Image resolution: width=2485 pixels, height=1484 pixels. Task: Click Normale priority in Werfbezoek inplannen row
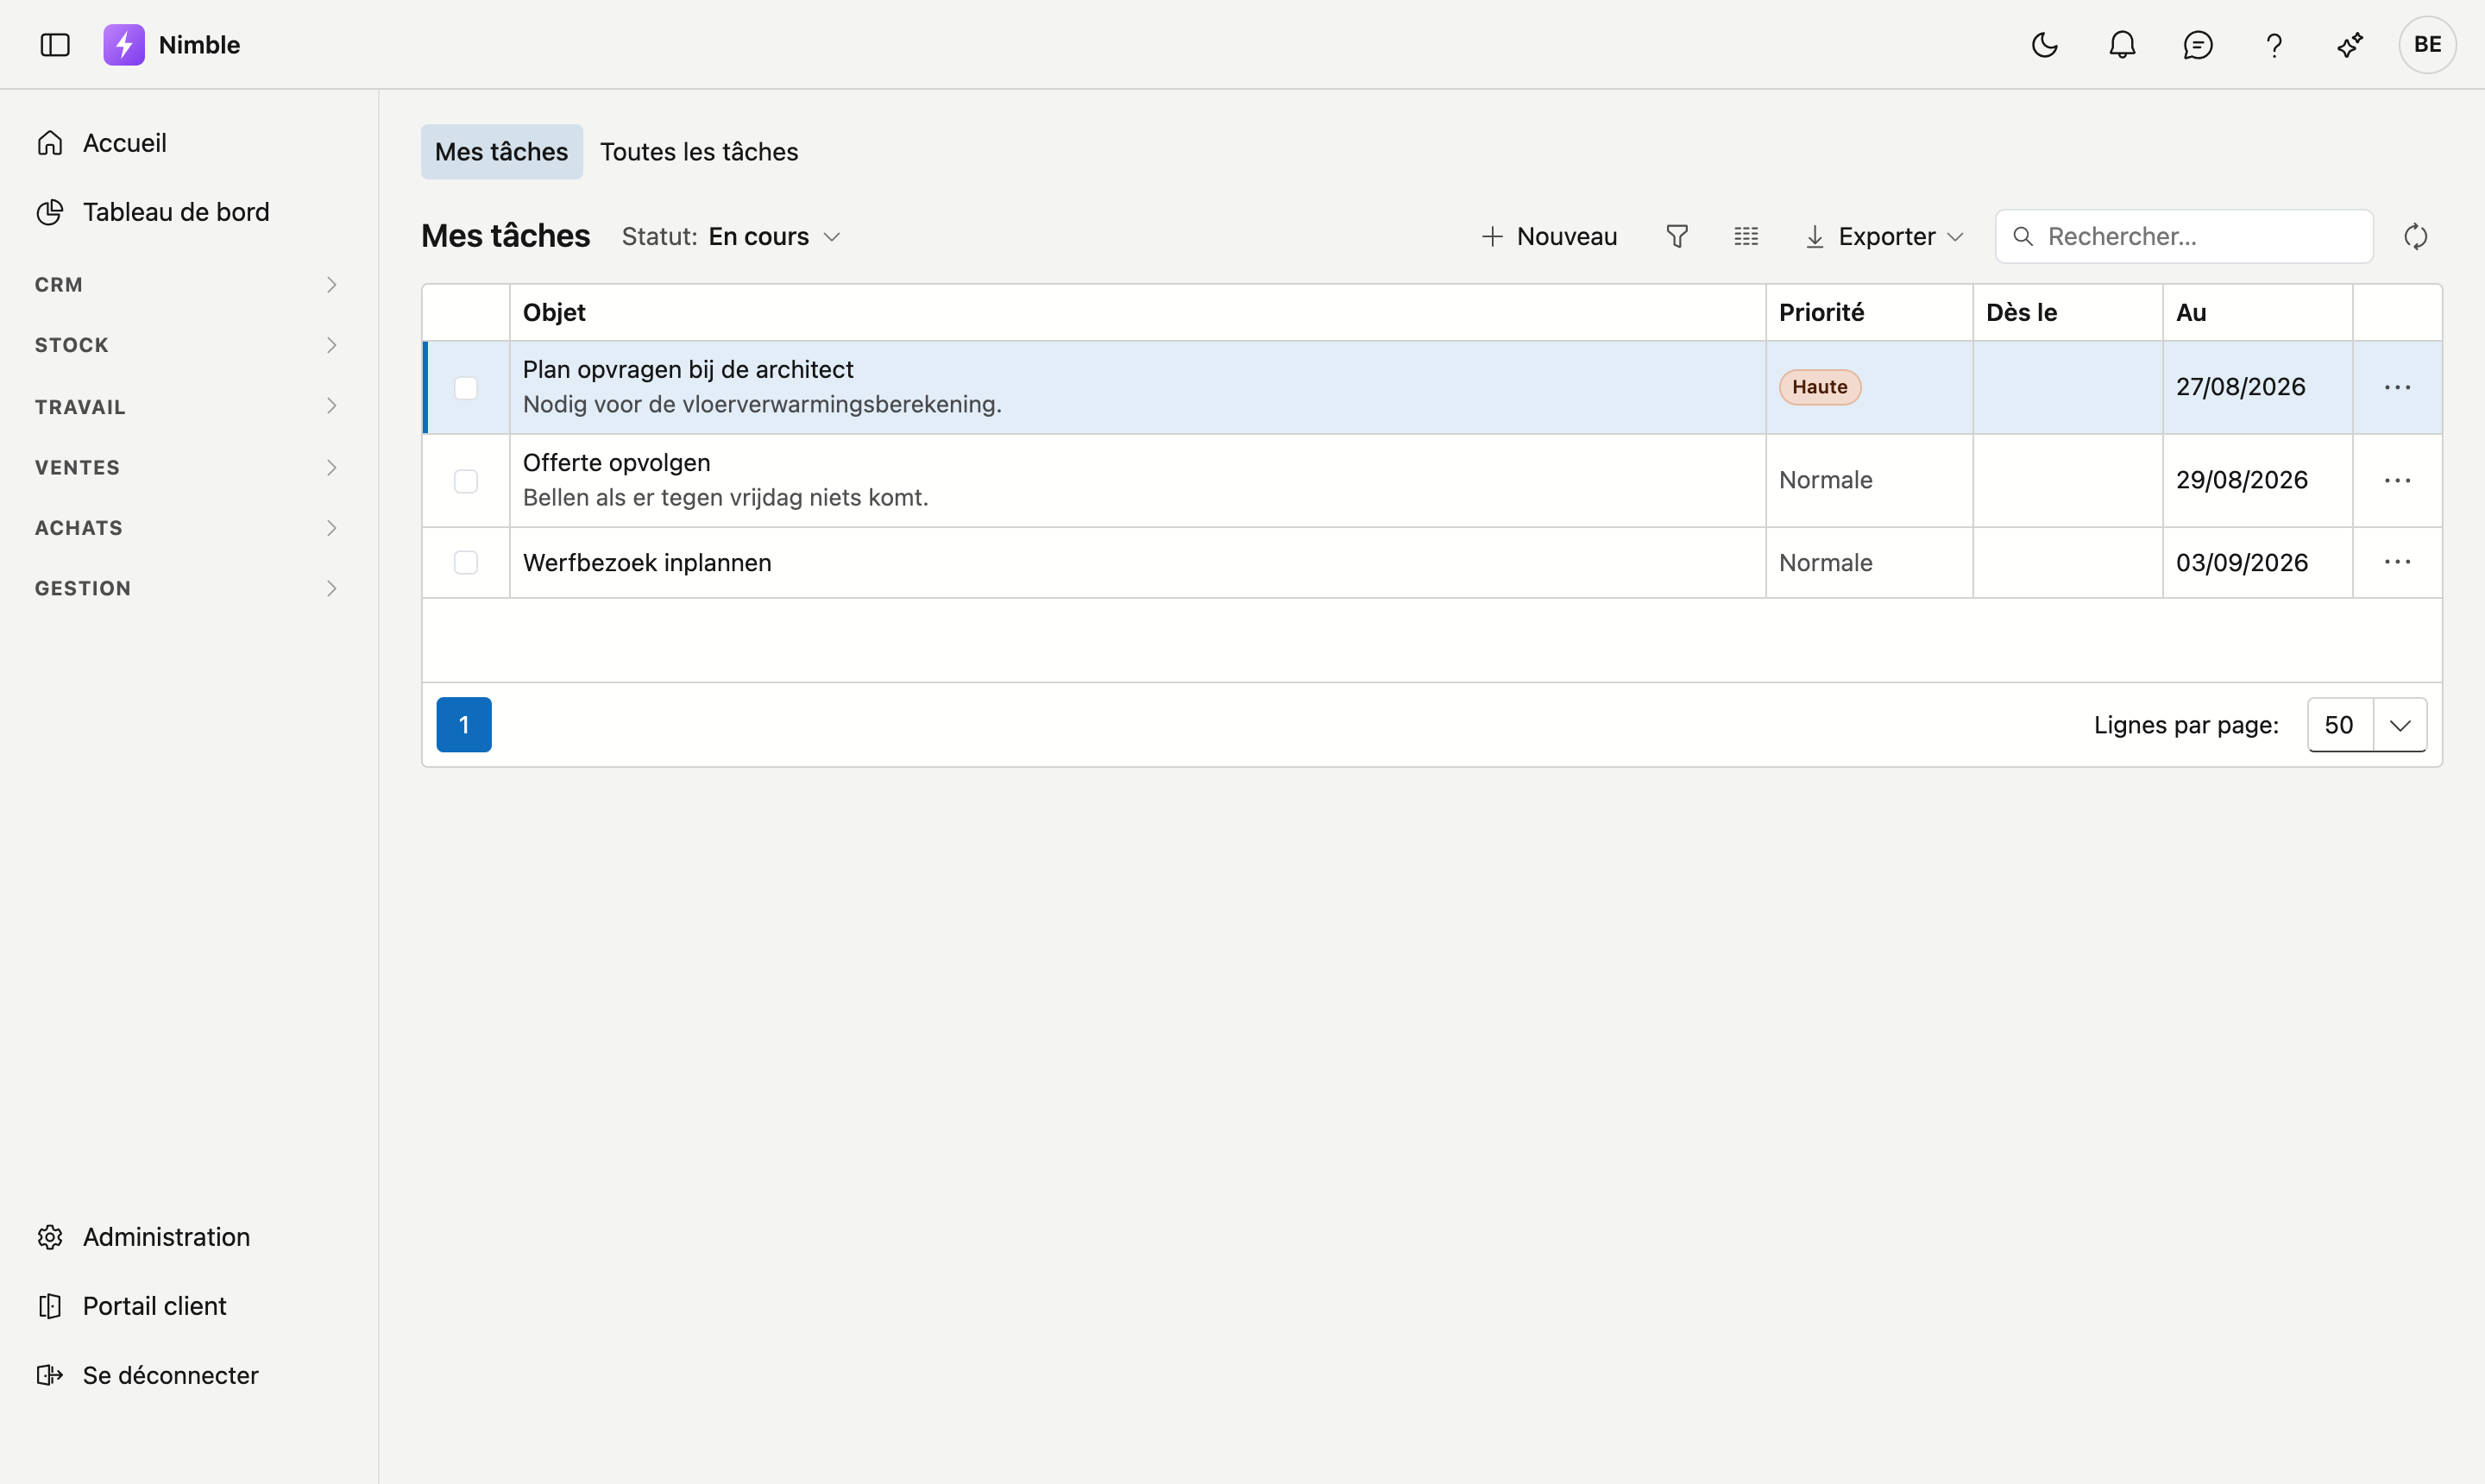point(1825,563)
